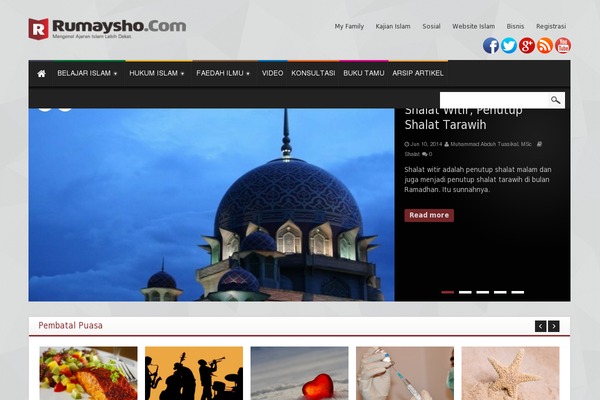This screenshot has width=600, height=400.
Task: Go to home via house icon
Action: click(x=41, y=73)
